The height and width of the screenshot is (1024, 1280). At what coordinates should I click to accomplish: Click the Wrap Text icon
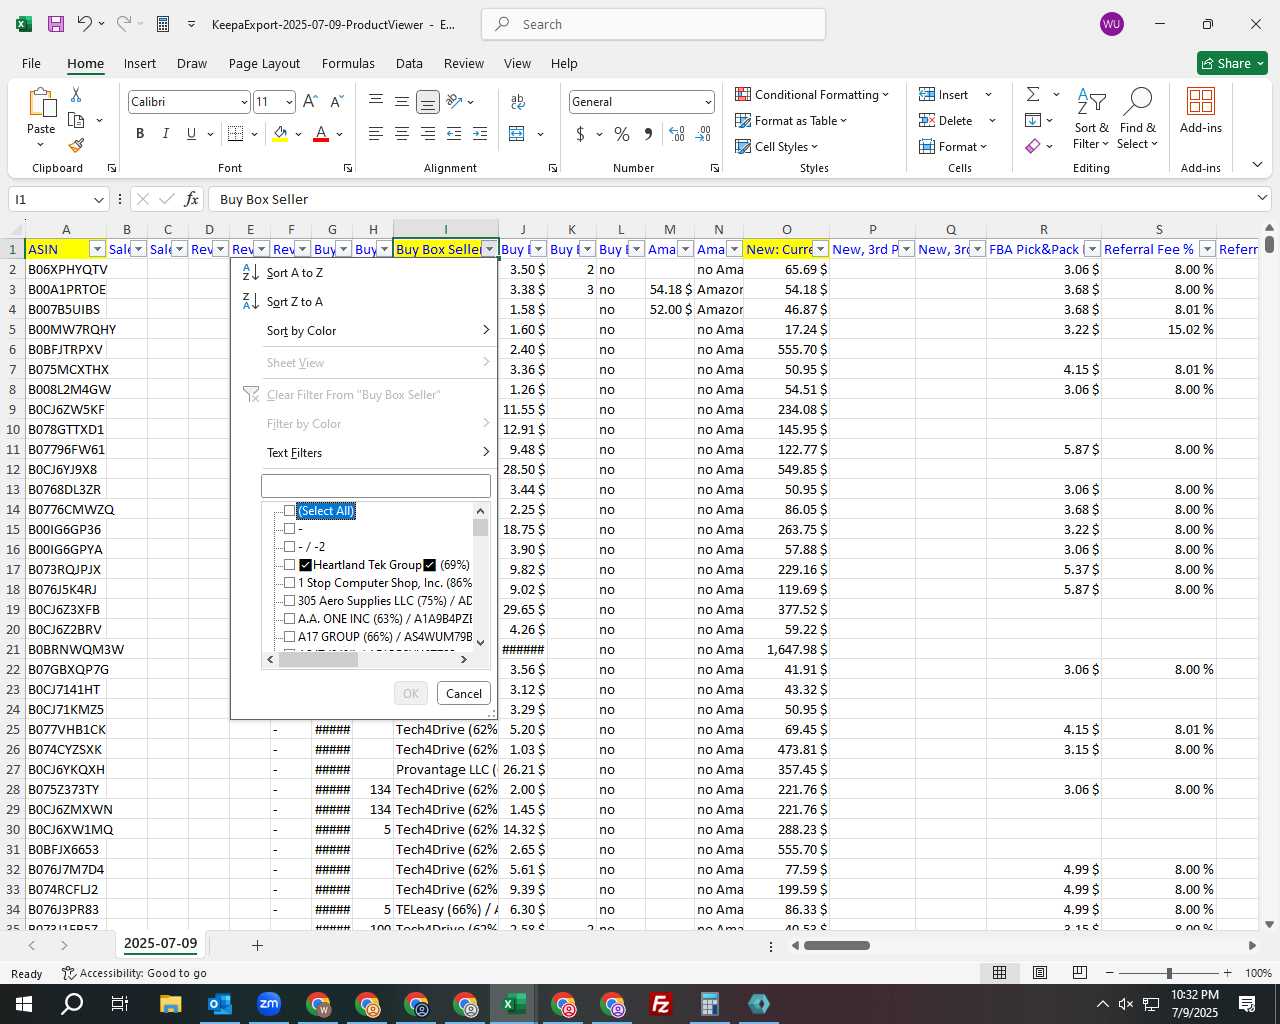pyautogui.click(x=518, y=101)
